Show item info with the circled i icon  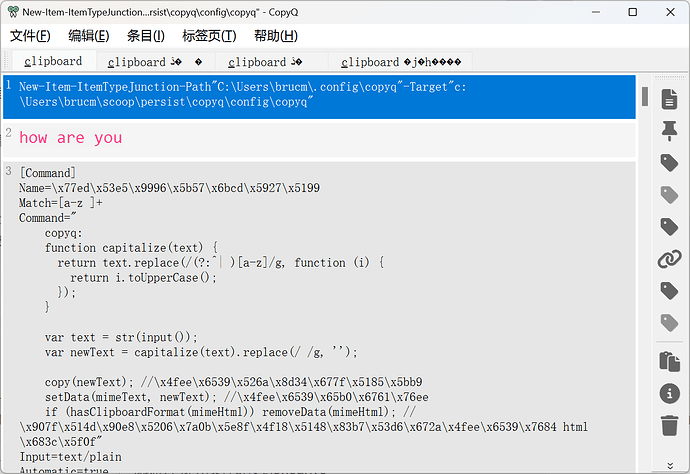click(669, 393)
